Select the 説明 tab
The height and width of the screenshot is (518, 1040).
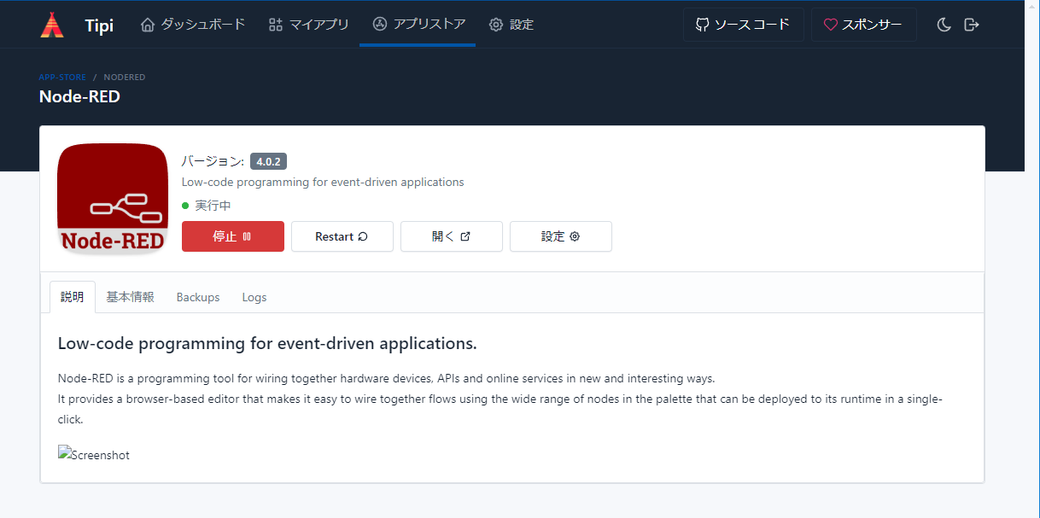pos(73,297)
